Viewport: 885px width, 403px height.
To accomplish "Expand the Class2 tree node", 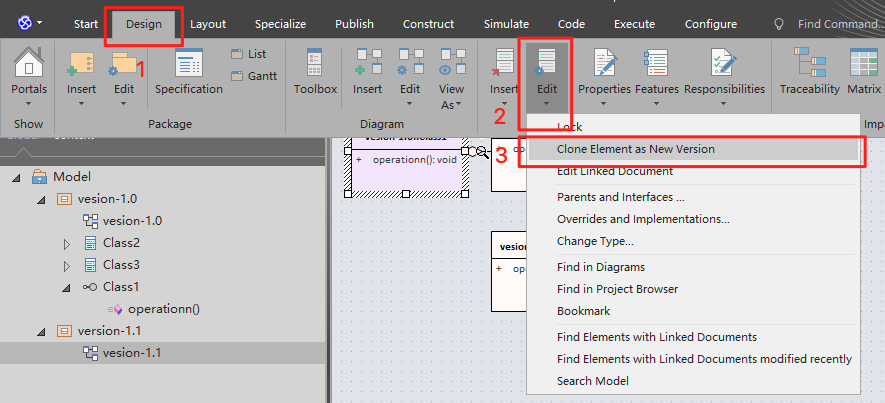I will tap(67, 244).
